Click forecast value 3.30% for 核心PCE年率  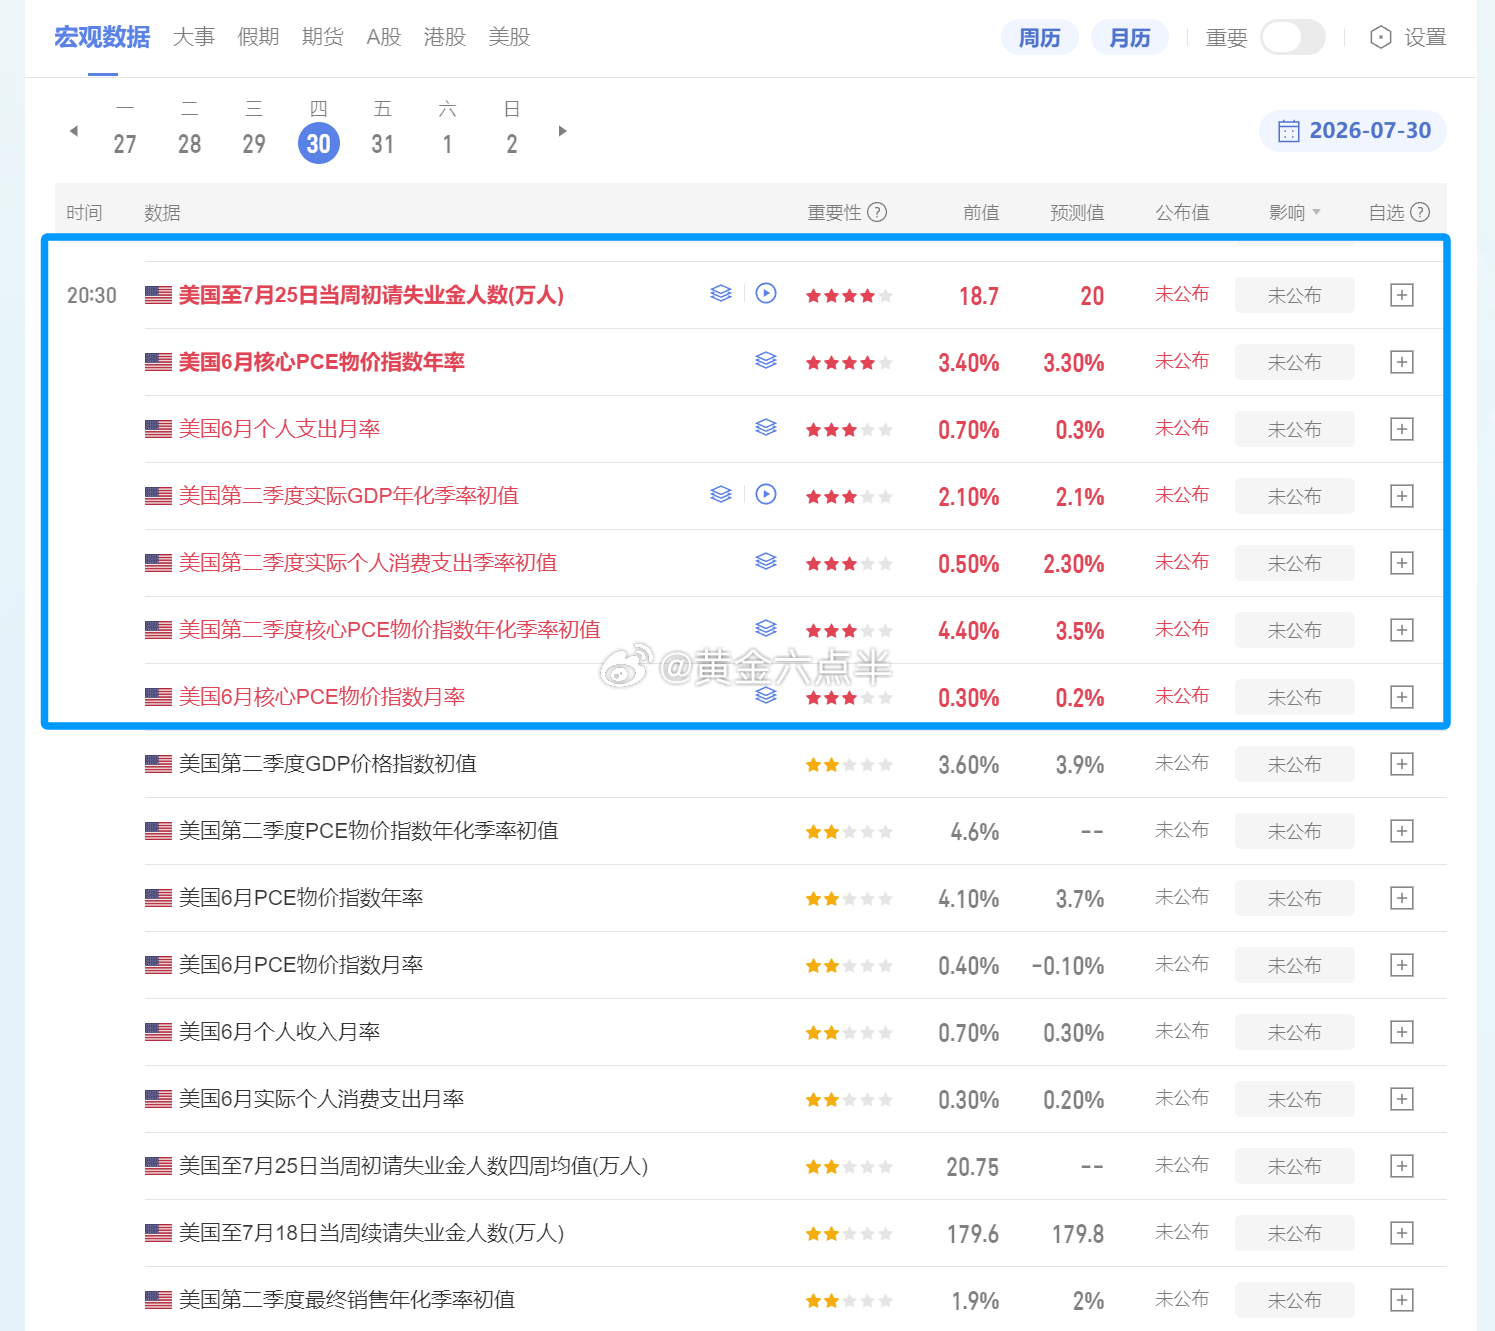pos(1074,363)
